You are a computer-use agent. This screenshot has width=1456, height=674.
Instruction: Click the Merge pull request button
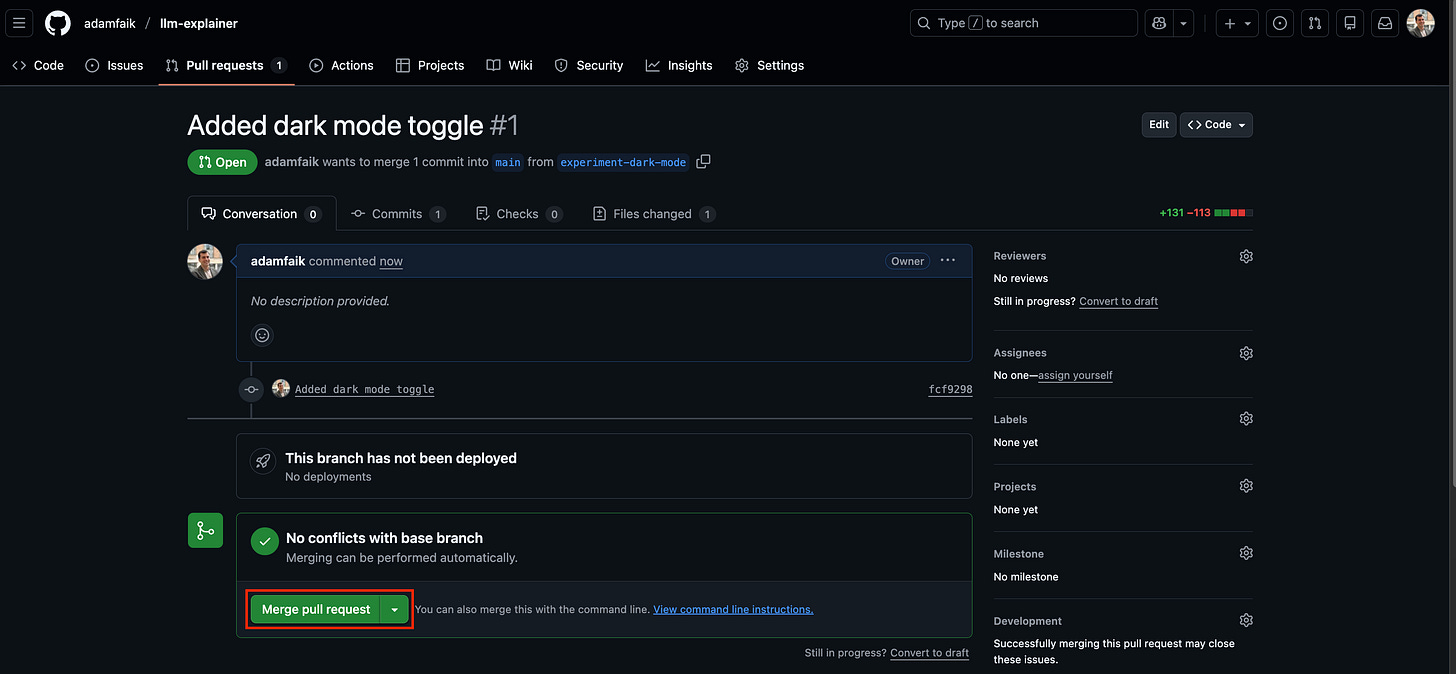(315, 608)
